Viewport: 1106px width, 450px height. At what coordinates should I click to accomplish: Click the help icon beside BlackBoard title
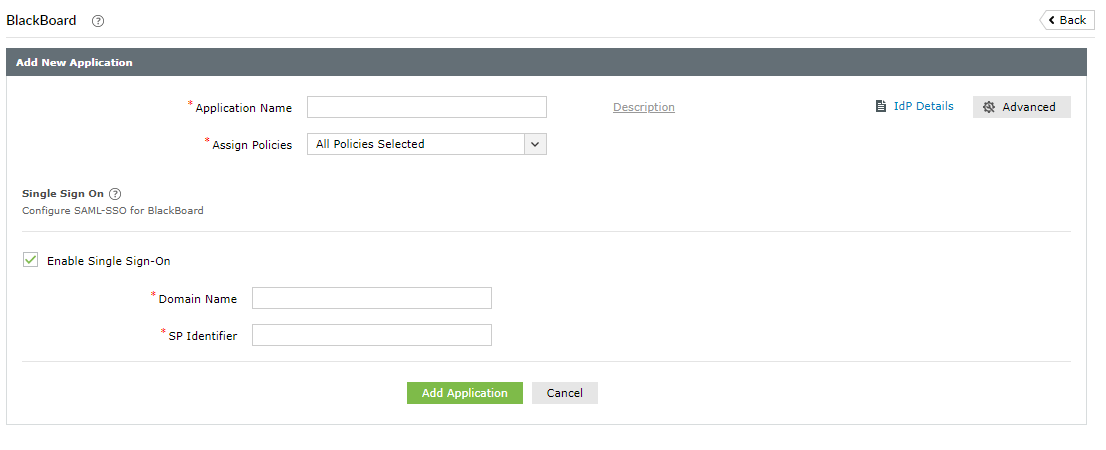tap(98, 21)
